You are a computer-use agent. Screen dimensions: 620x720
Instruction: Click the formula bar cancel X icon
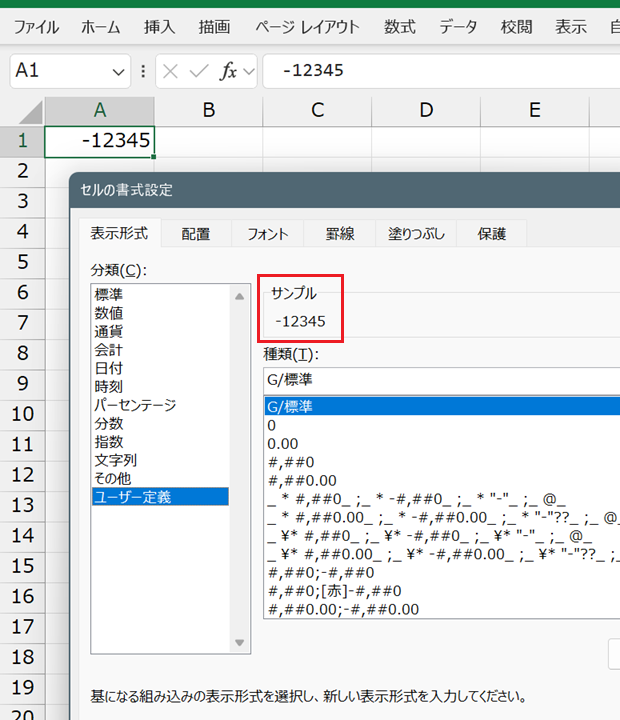(x=171, y=71)
